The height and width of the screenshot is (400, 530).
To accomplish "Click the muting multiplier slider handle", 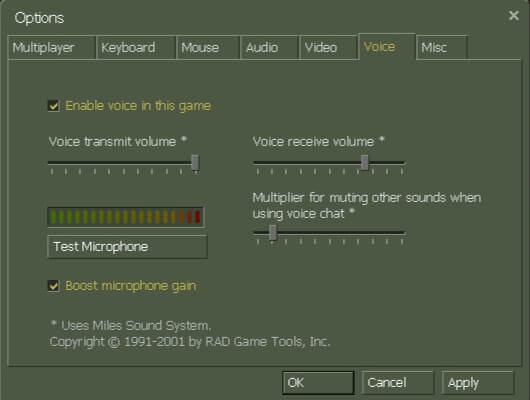I will 272,233.
